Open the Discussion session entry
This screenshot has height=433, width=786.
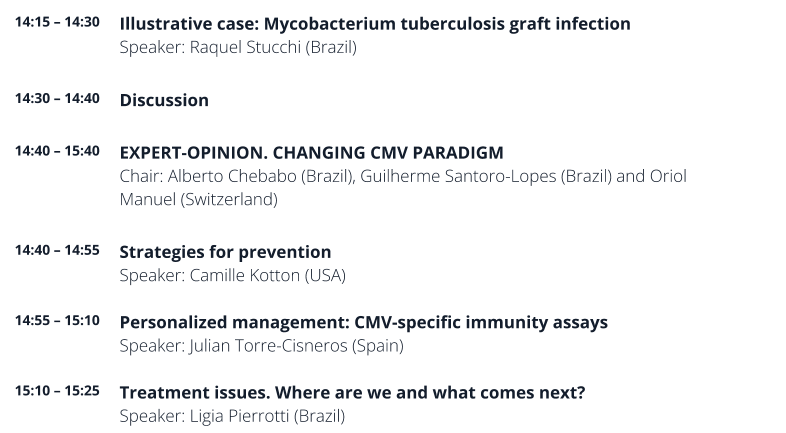click(164, 100)
